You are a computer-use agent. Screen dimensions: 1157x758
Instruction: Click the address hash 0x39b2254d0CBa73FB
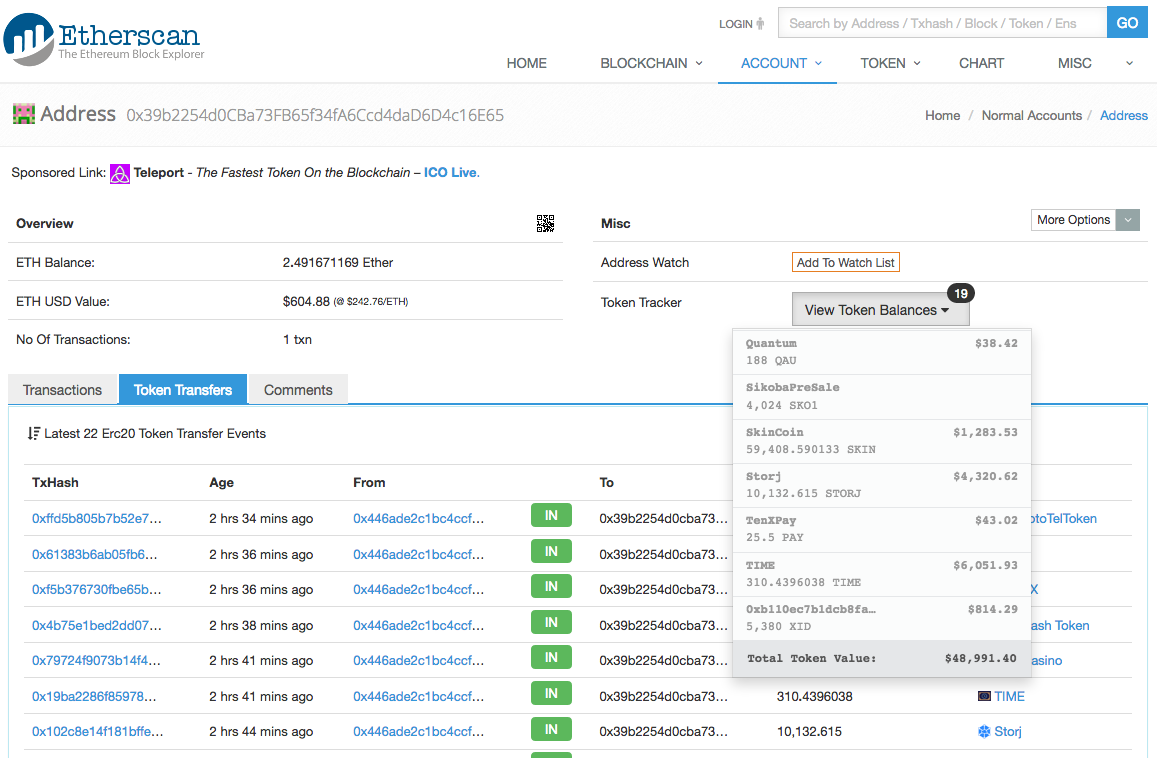coord(315,115)
